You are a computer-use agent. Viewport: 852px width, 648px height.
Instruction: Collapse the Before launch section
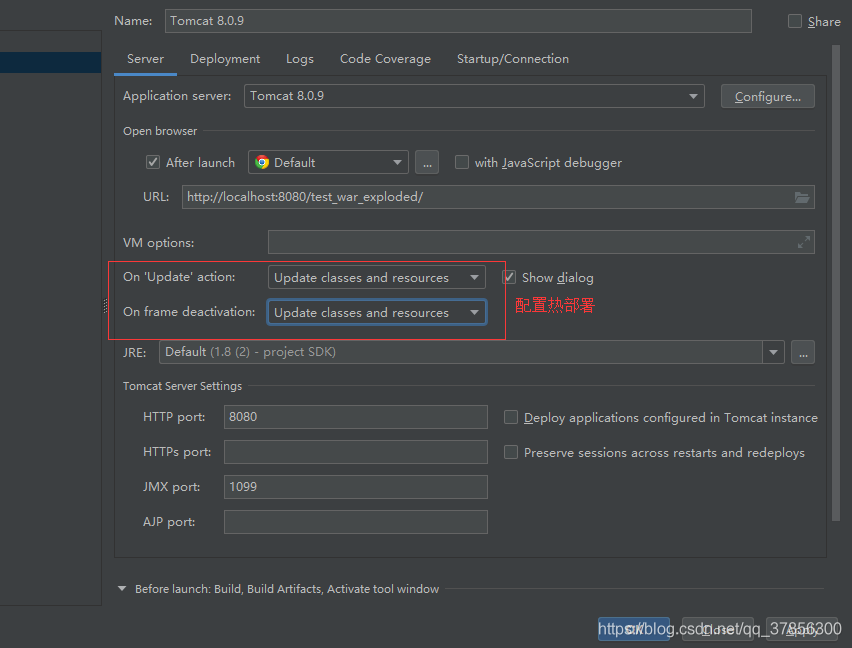122,589
